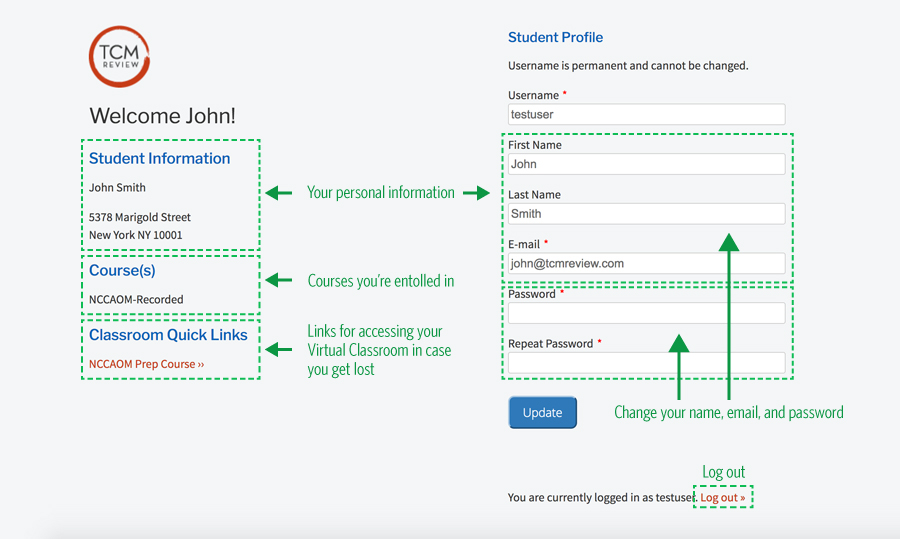Viewport: 900px width, 539px height.
Task: Click the Welcome John! title
Action: [162, 116]
